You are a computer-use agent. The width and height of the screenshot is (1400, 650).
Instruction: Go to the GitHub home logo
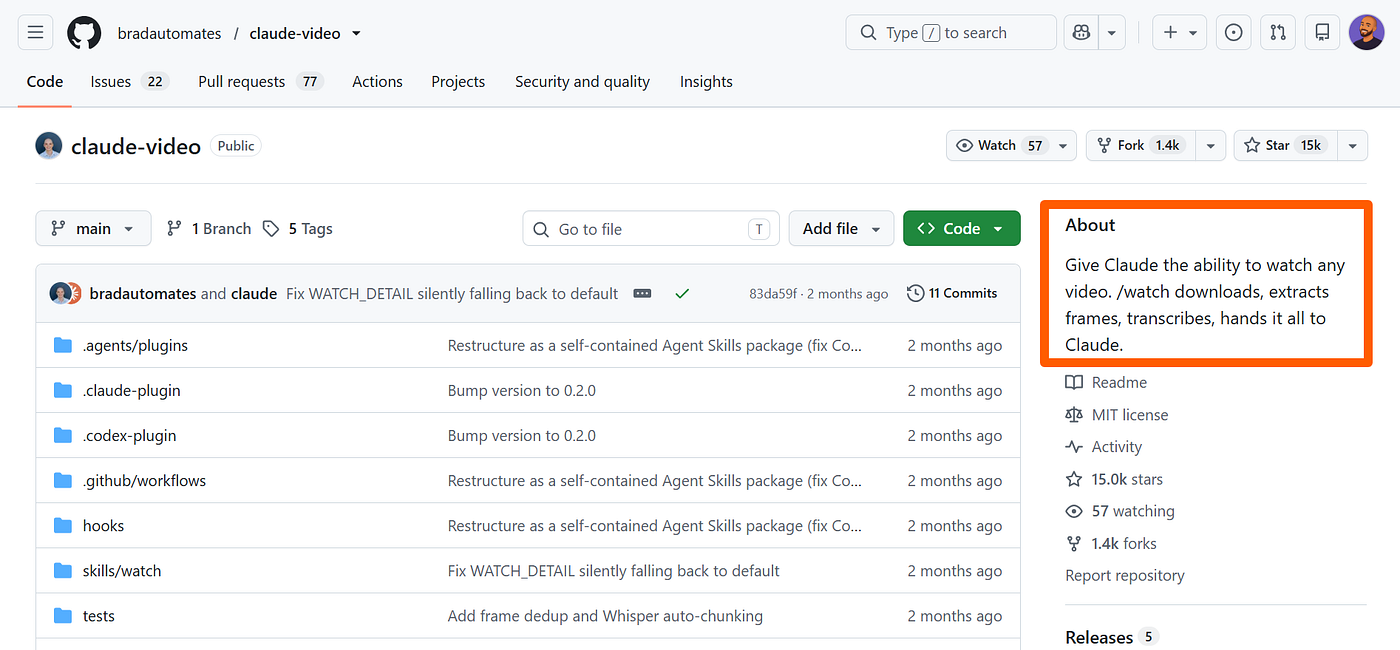coord(84,33)
